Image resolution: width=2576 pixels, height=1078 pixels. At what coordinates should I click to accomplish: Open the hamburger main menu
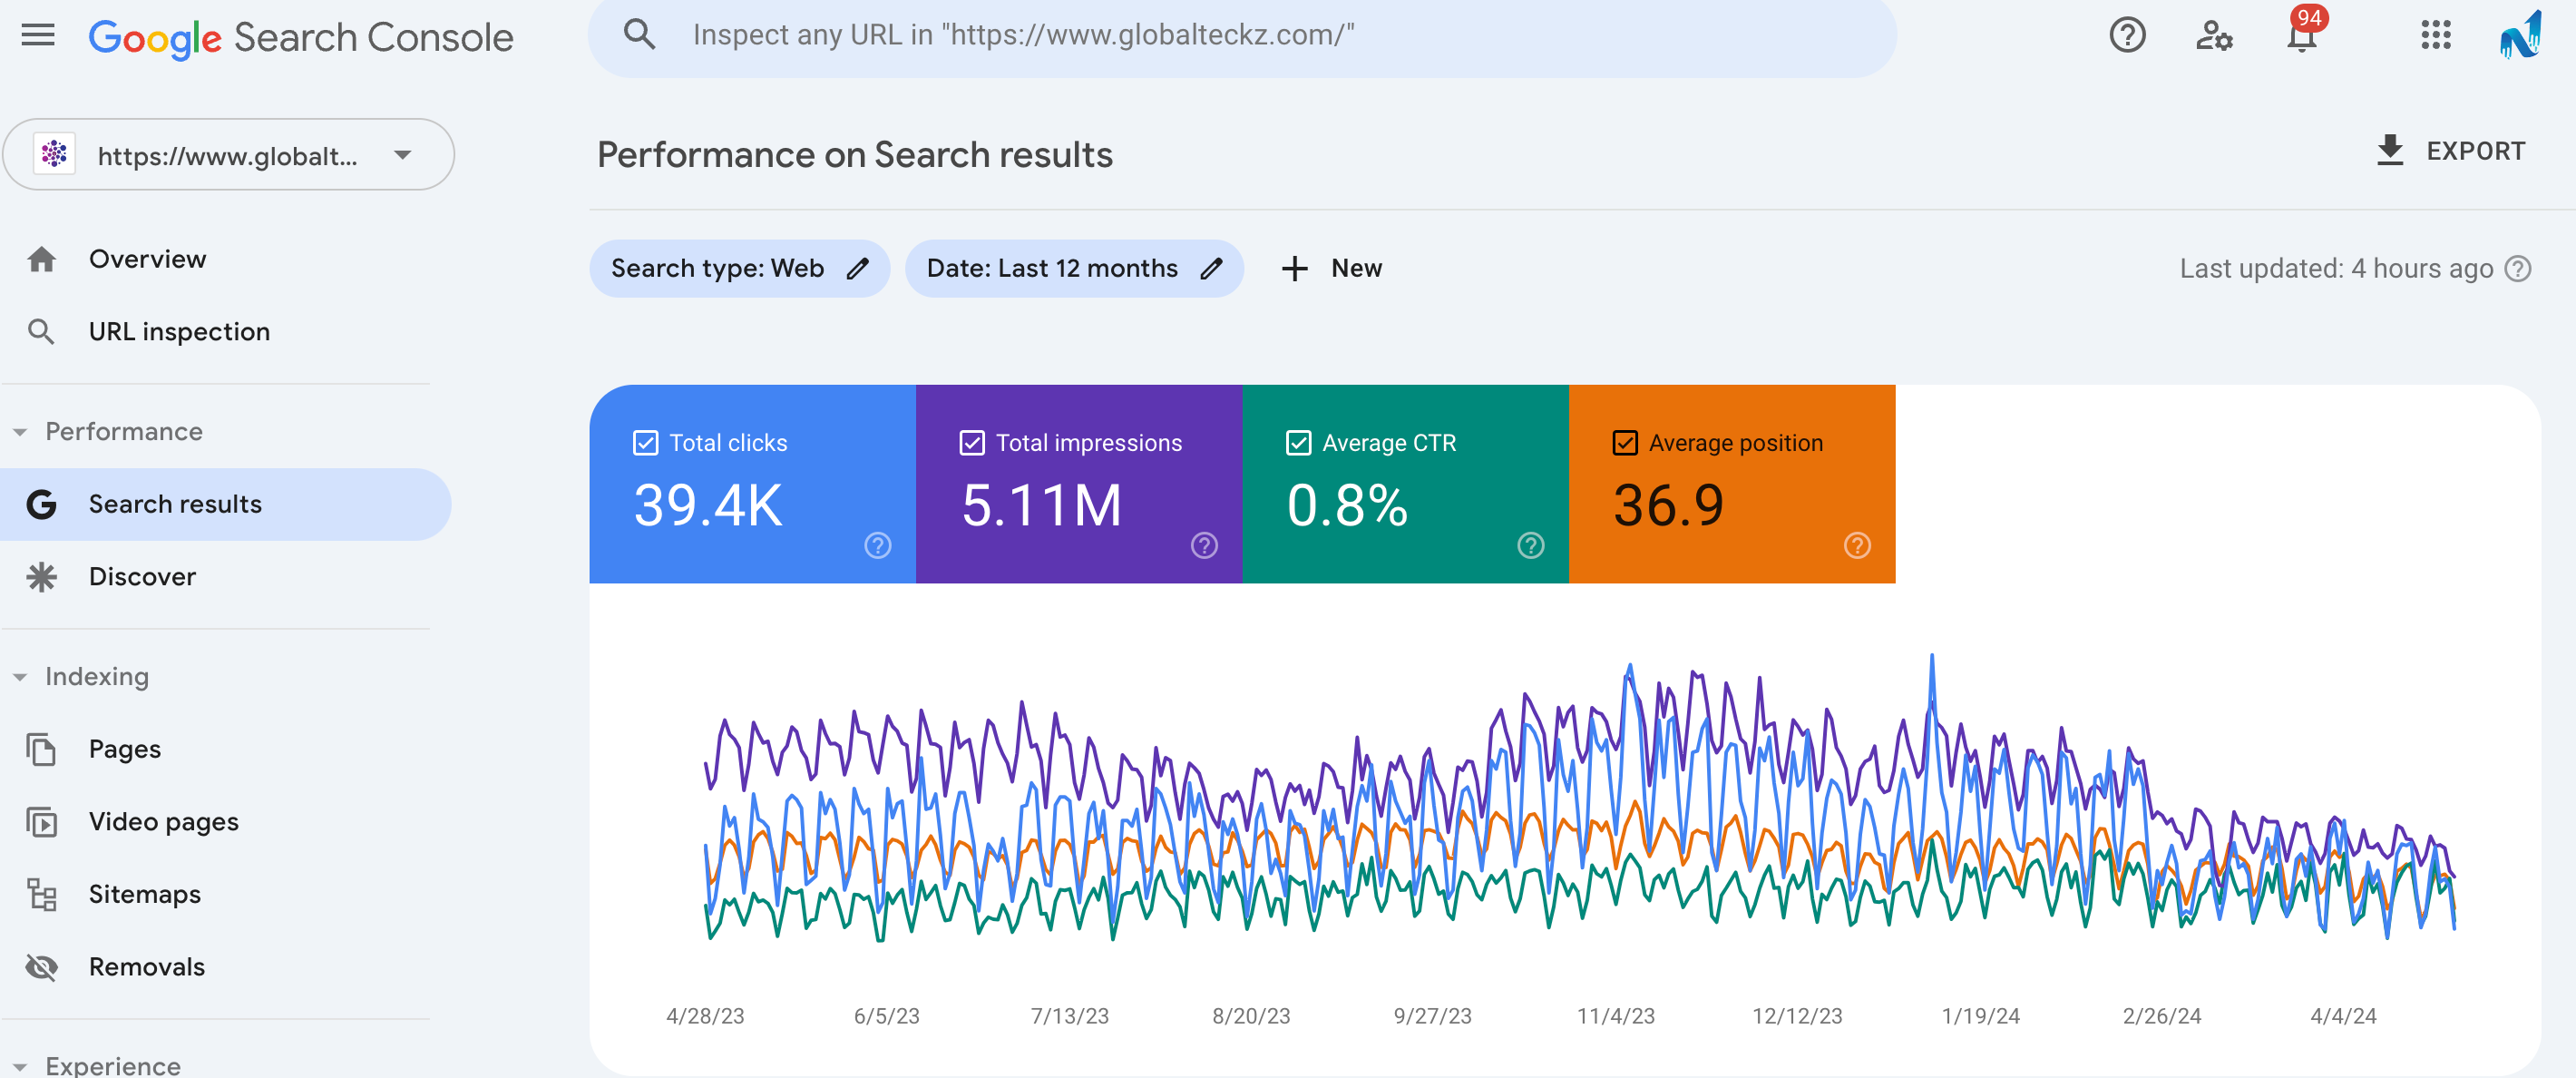coord(38,36)
